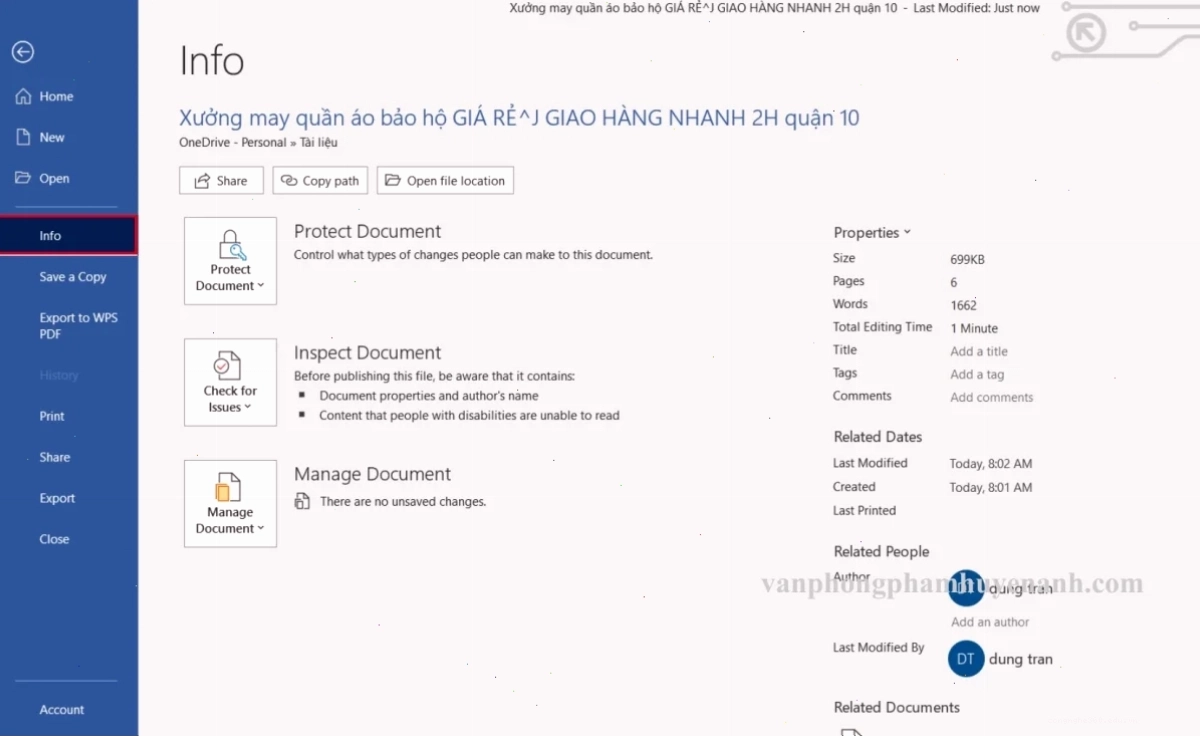The height and width of the screenshot is (737, 1200).
Task: Click the Share button's arrow icon
Action: tap(202, 181)
